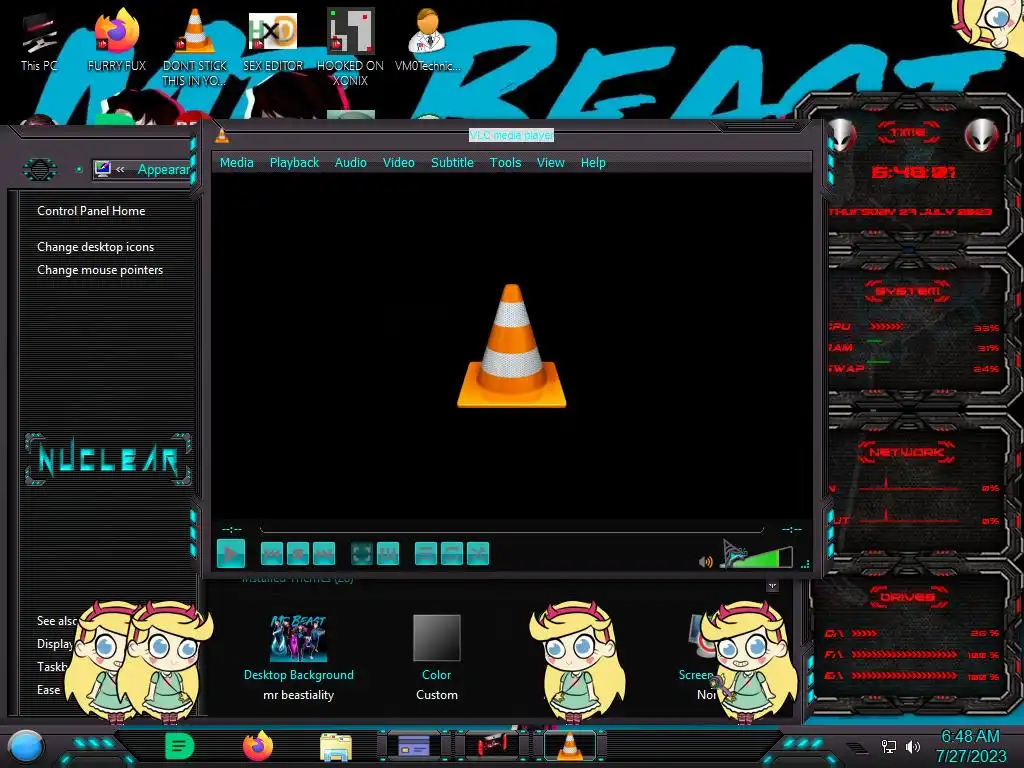Toggle VLC shuffle mode
Image resolution: width=1024 pixels, height=768 pixels.
pos(478,554)
